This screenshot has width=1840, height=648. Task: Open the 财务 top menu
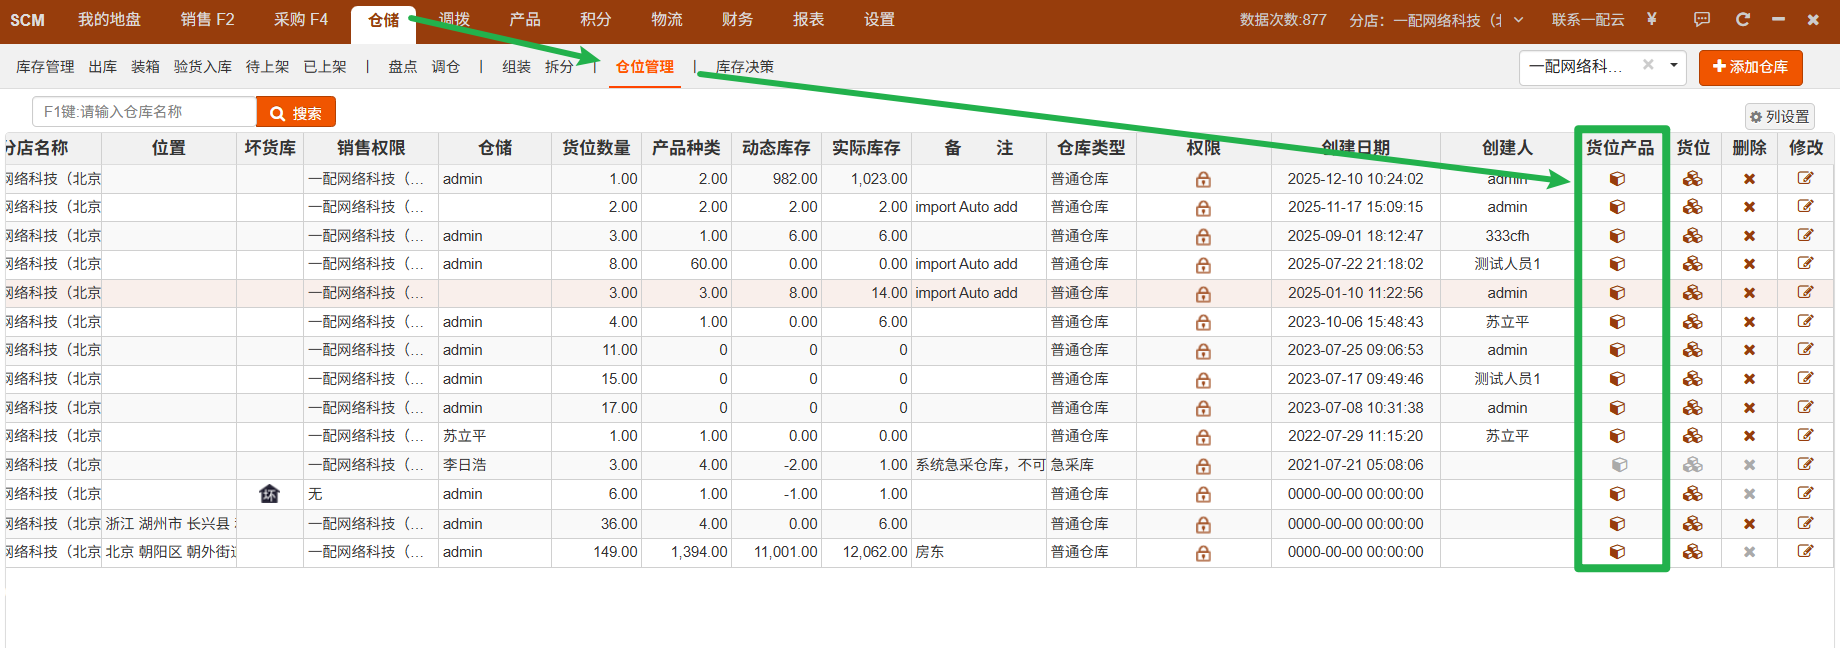[x=737, y=19]
